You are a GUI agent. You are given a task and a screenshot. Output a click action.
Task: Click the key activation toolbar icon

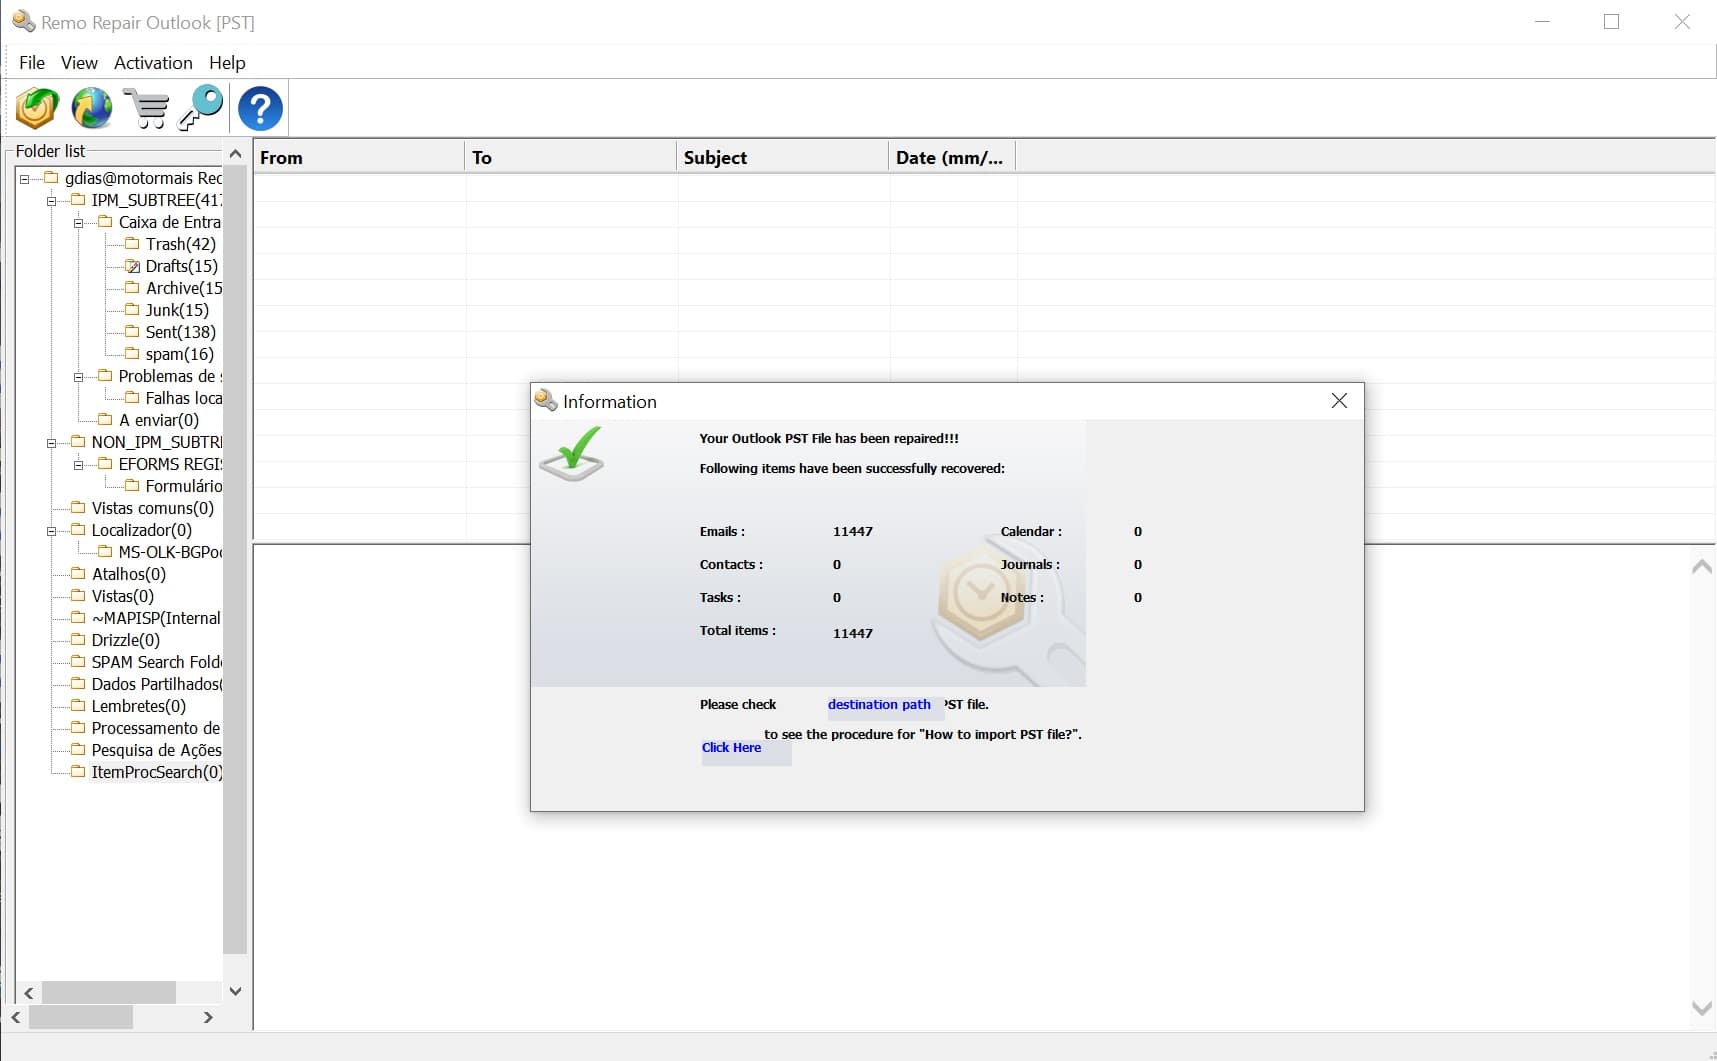coord(201,108)
